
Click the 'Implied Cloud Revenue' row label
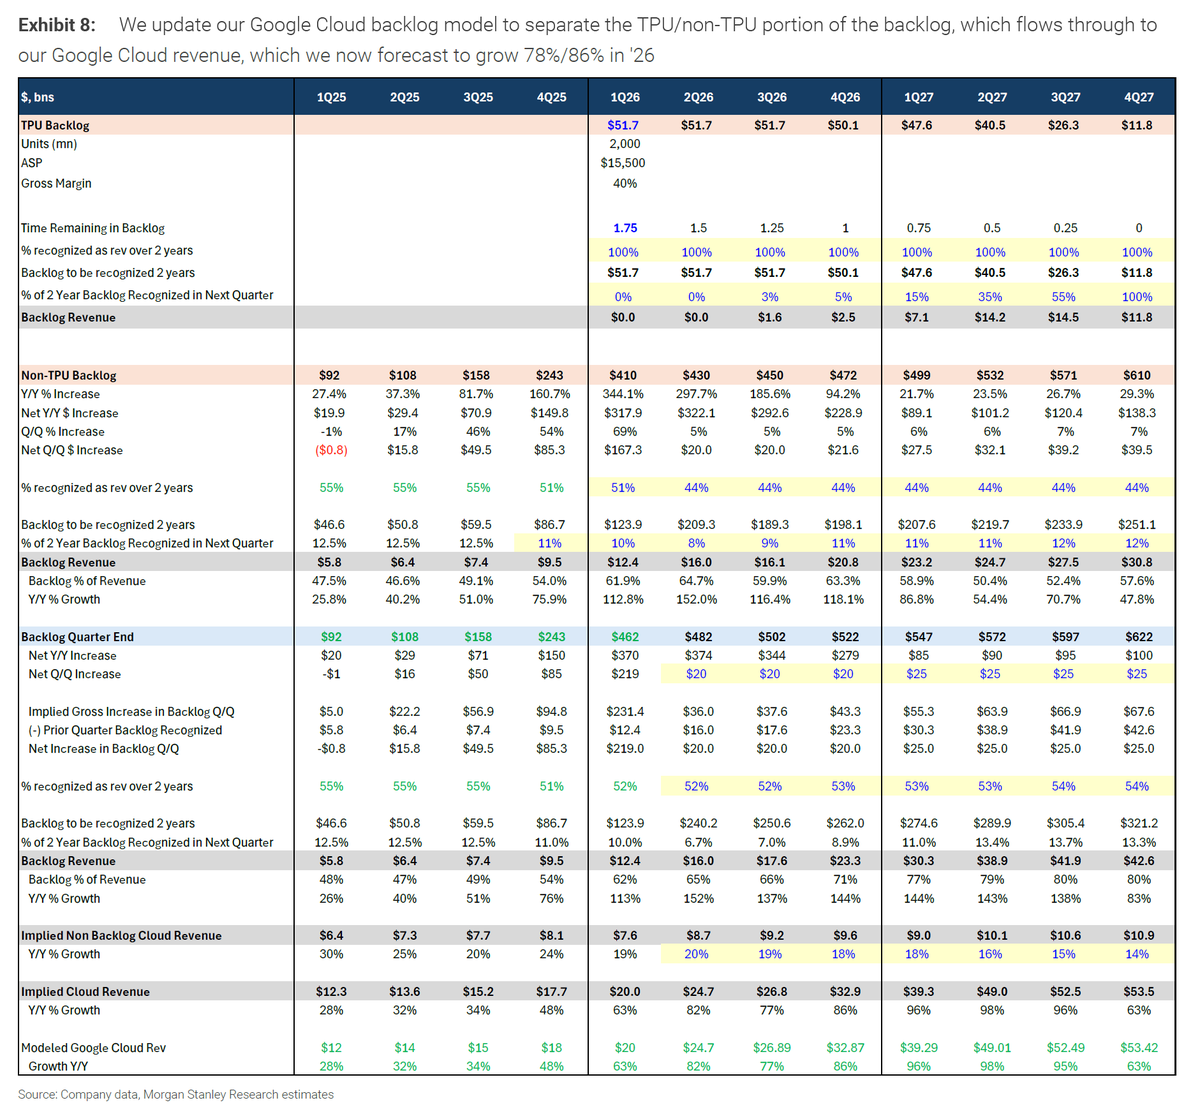point(85,992)
